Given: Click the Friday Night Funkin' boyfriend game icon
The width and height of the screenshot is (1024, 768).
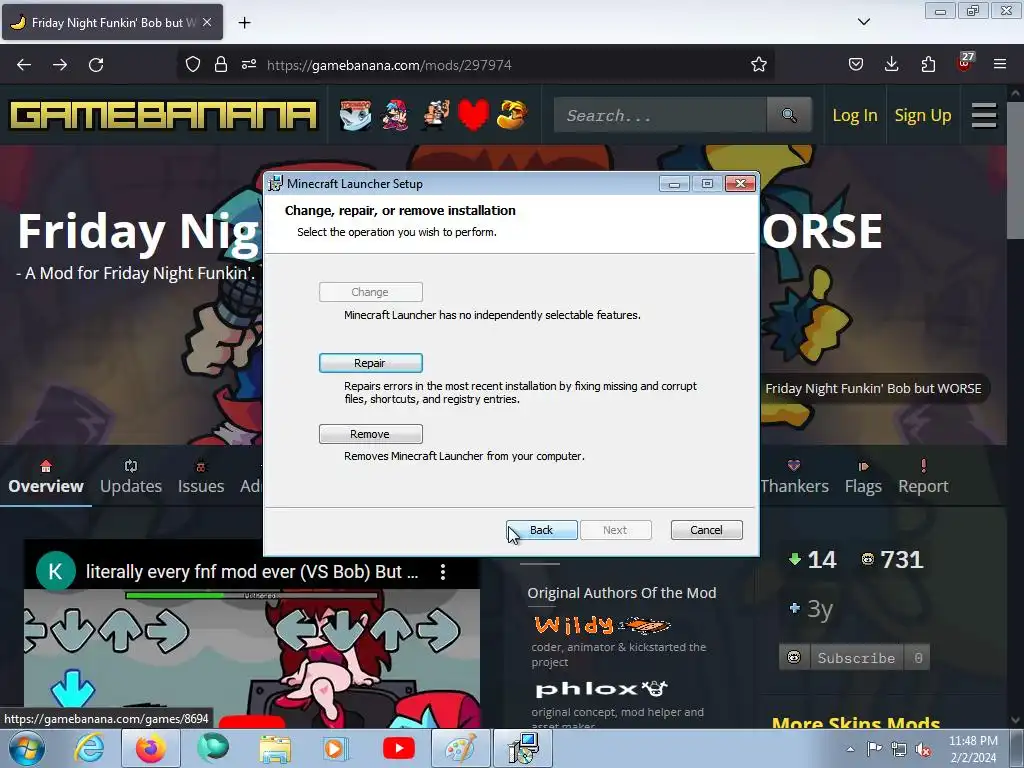Looking at the screenshot, I should 395,115.
